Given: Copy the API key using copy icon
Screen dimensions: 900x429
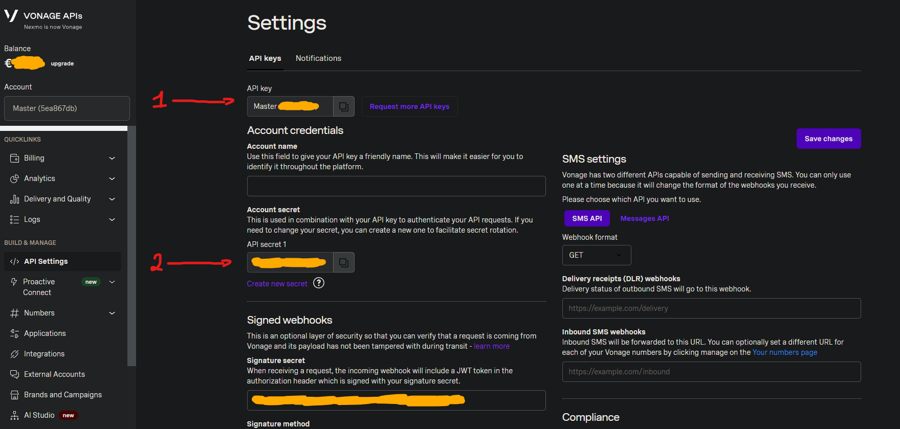Looking at the screenshot, I should (x=343, y=106).
